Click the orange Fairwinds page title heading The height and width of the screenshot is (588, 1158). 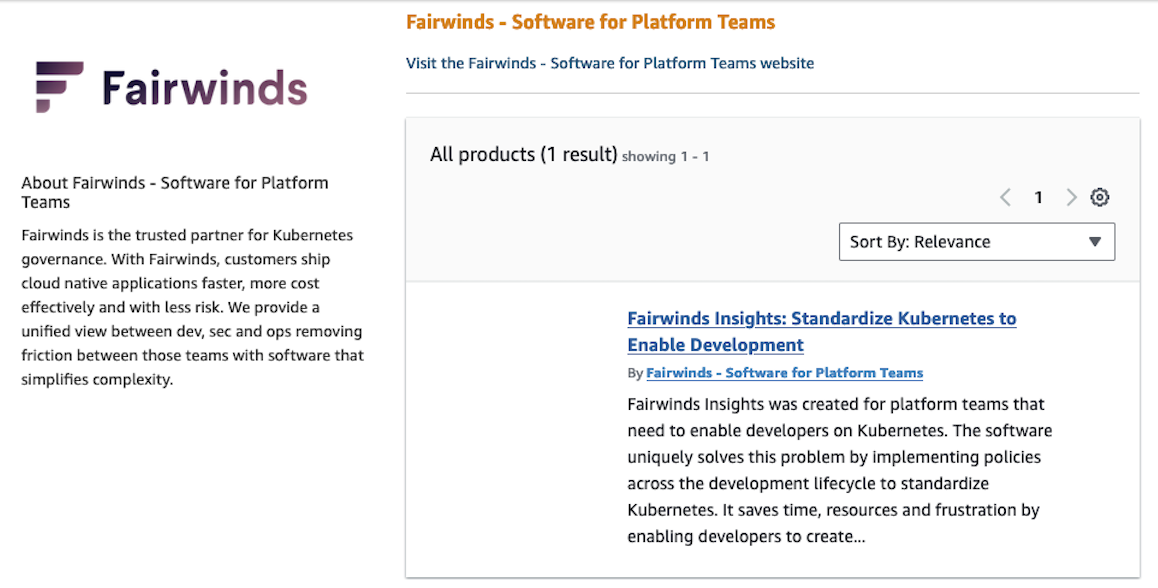(590, 22)
